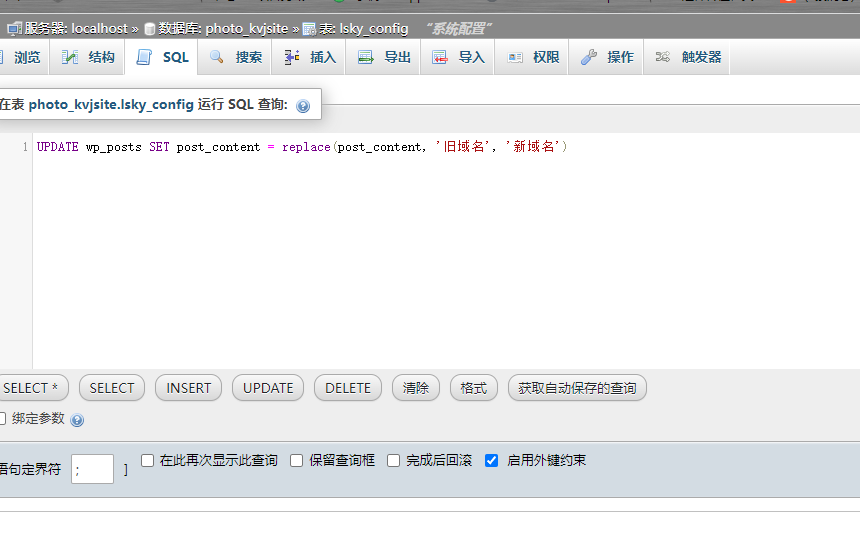Click the operations (操作) wrench icon

[x=589, y=57]
